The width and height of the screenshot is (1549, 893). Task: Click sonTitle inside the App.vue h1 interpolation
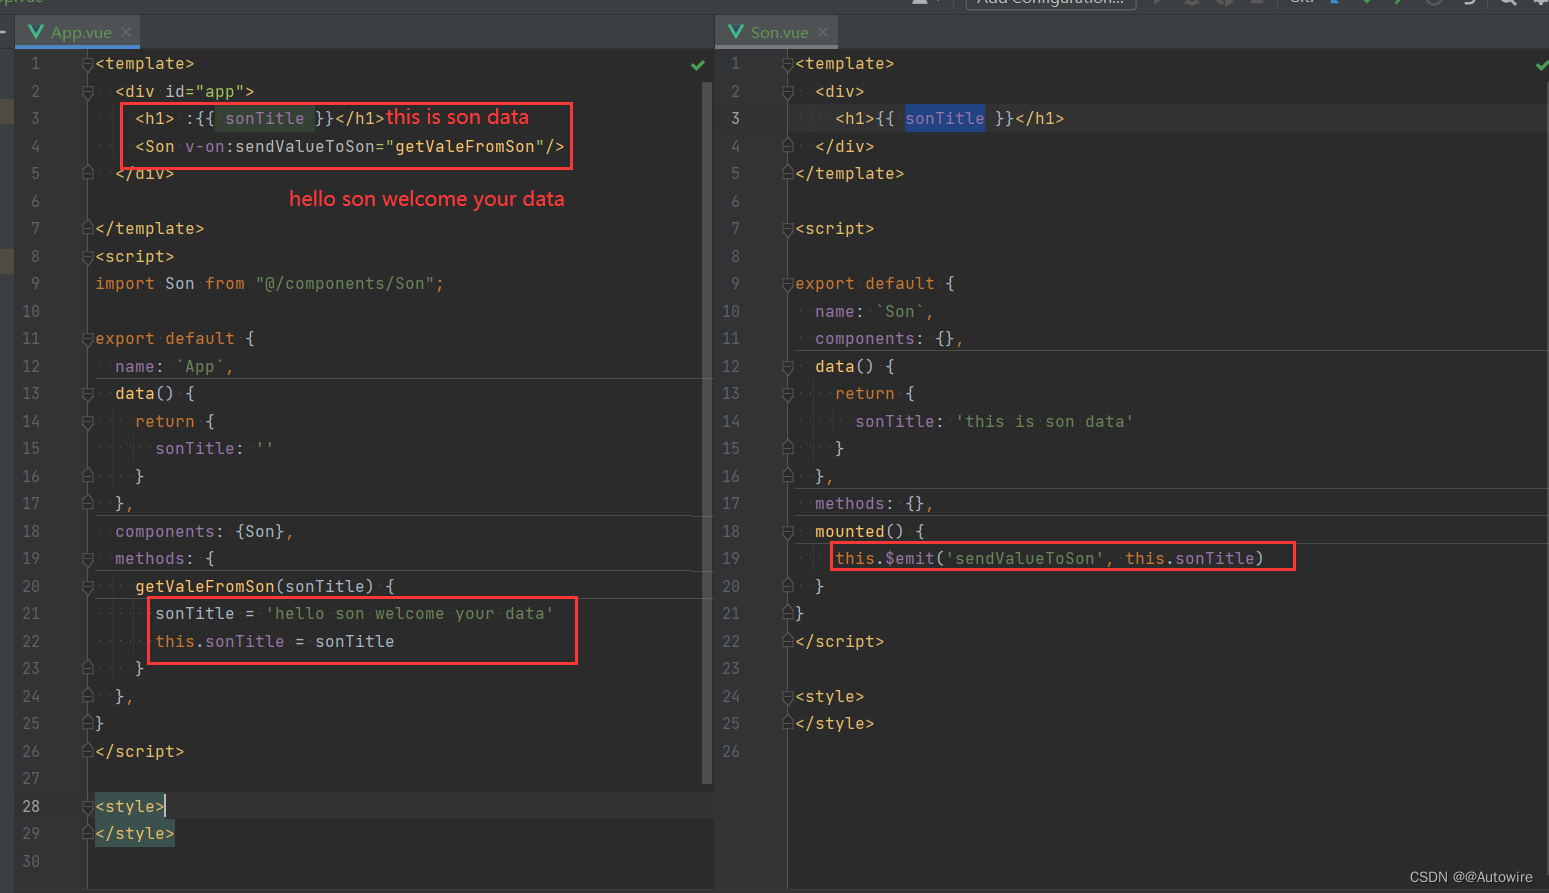265,119
